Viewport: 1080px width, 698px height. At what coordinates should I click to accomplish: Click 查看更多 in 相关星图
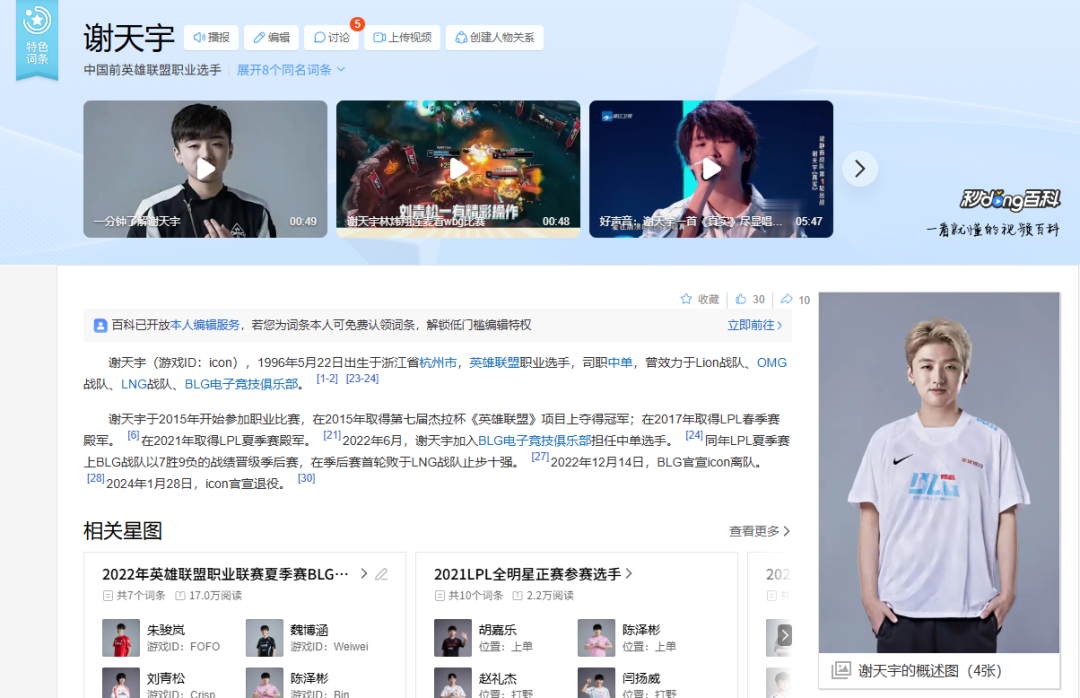tap(760, 531)
